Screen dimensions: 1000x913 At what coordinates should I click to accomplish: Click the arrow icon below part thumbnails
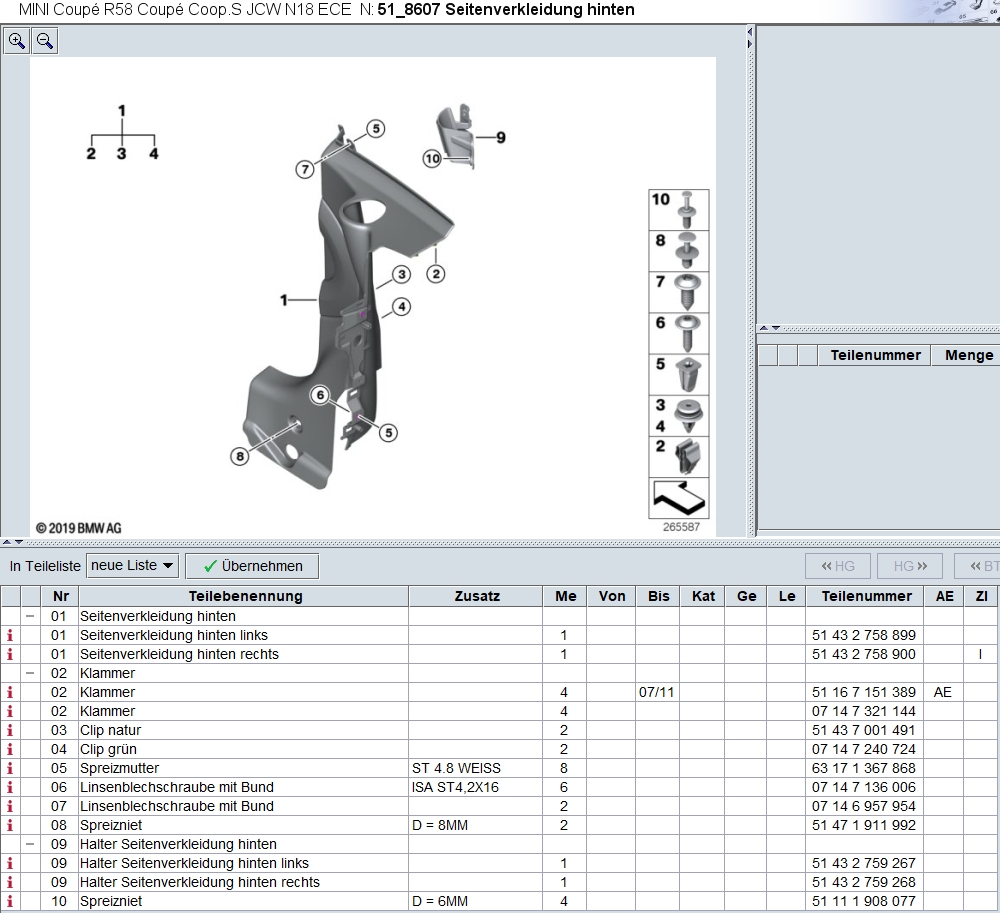coord(678,497)
